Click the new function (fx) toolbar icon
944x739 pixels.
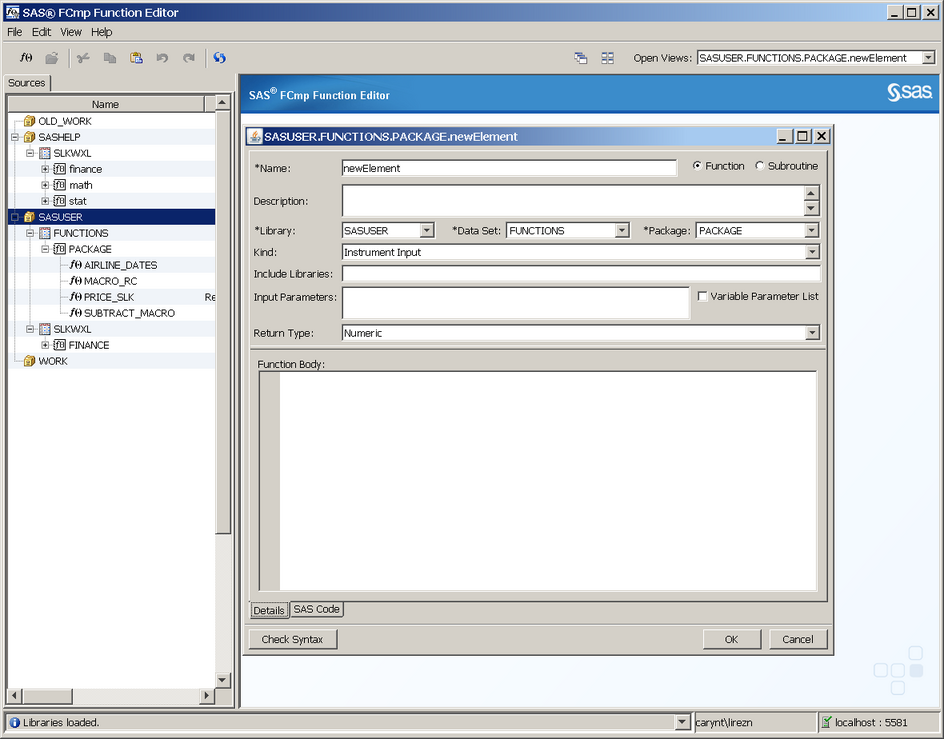click(x=26, y=58)
